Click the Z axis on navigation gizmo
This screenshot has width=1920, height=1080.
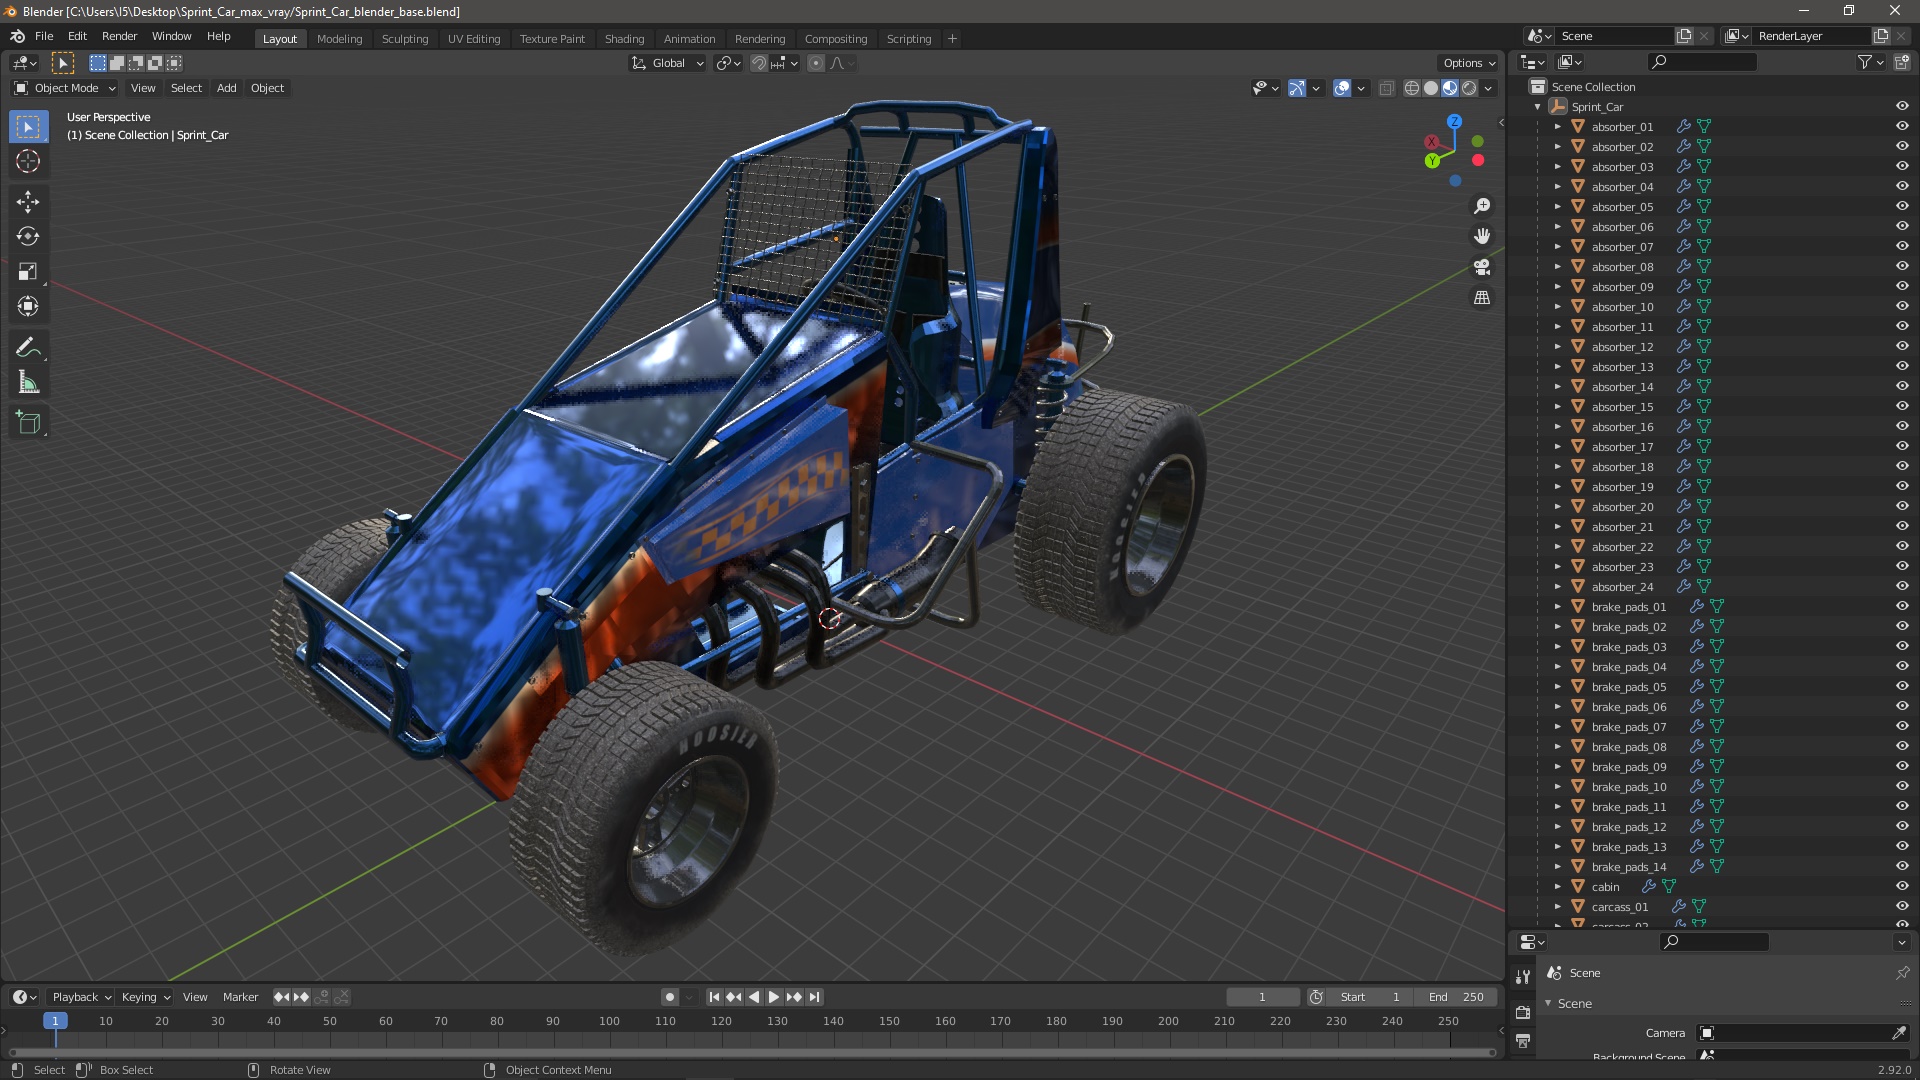point(1454,121)
